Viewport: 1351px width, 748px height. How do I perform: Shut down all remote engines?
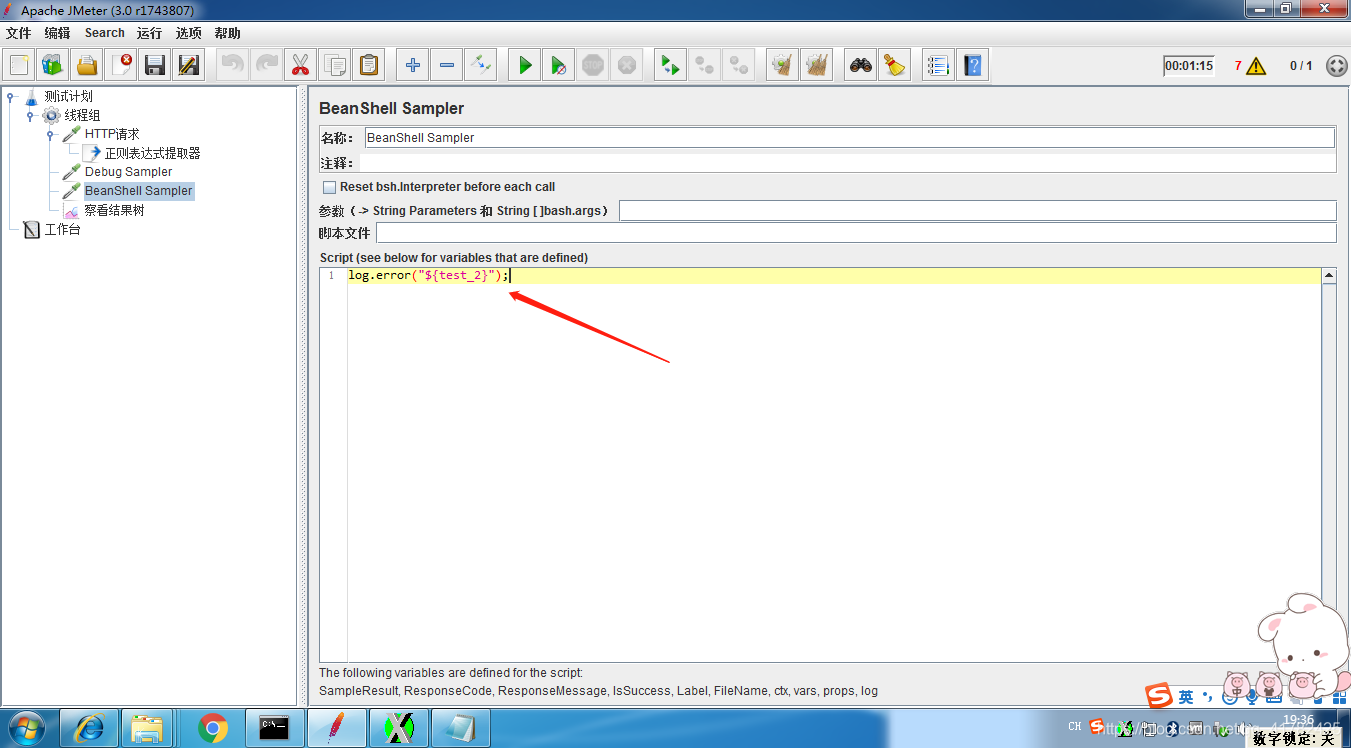pos(739,66)
